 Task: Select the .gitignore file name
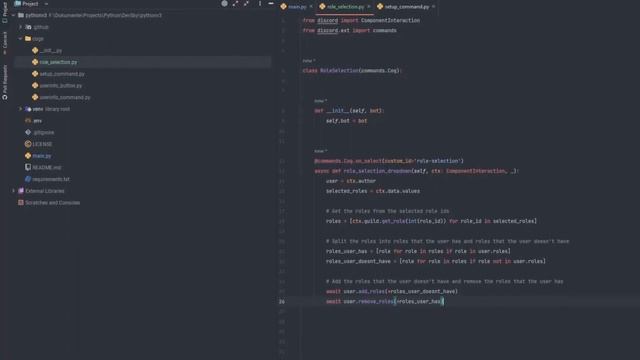[x=43, y=133]
